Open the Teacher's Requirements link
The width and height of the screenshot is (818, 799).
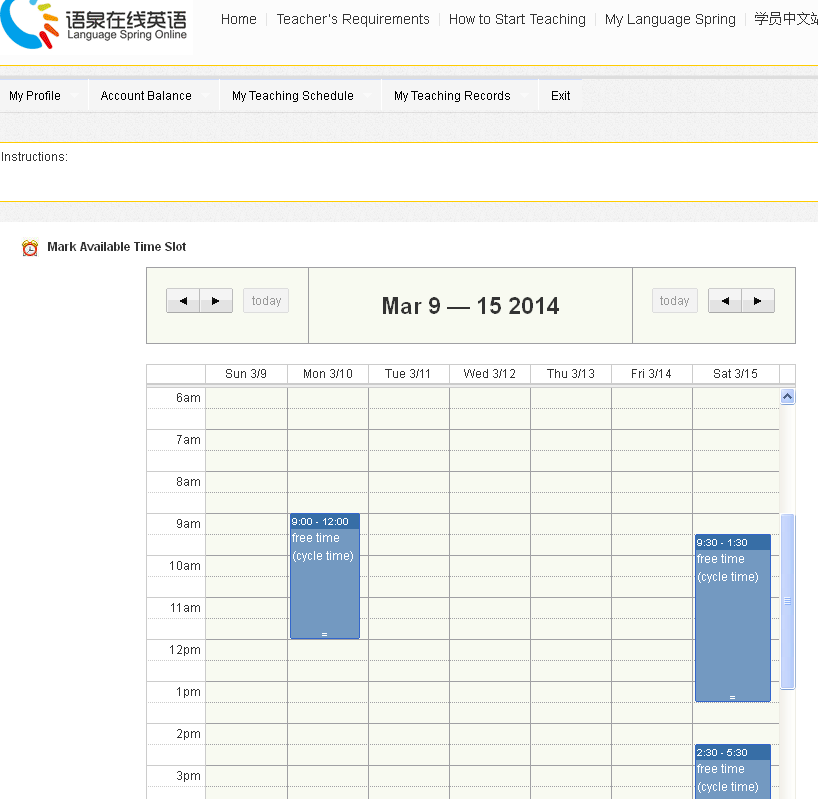tap(353, 19)
